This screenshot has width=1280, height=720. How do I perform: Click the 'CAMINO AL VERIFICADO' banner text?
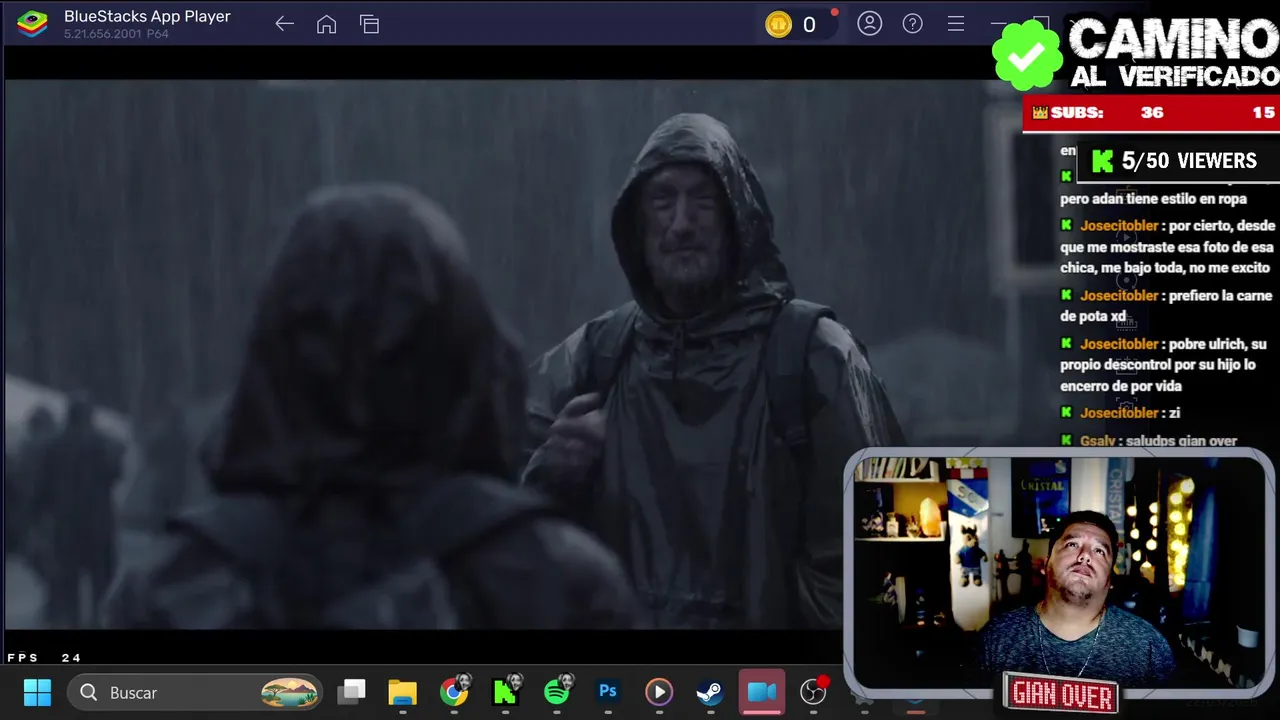pyautogui.click(x=1174, y=54)
